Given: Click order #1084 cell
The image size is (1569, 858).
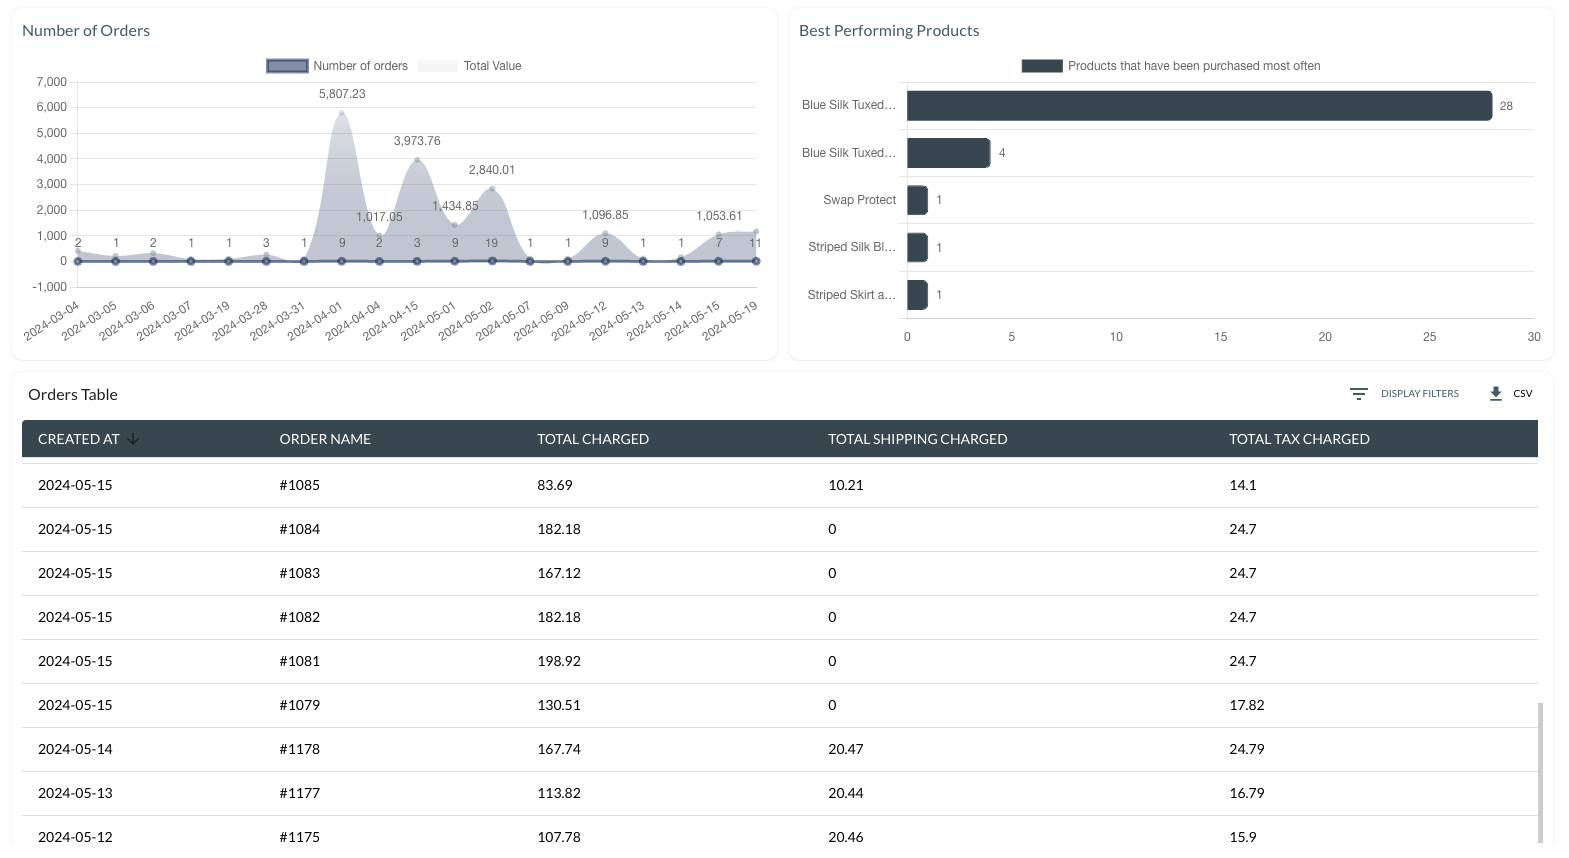Looking at the screenshot, I should 299,529.
